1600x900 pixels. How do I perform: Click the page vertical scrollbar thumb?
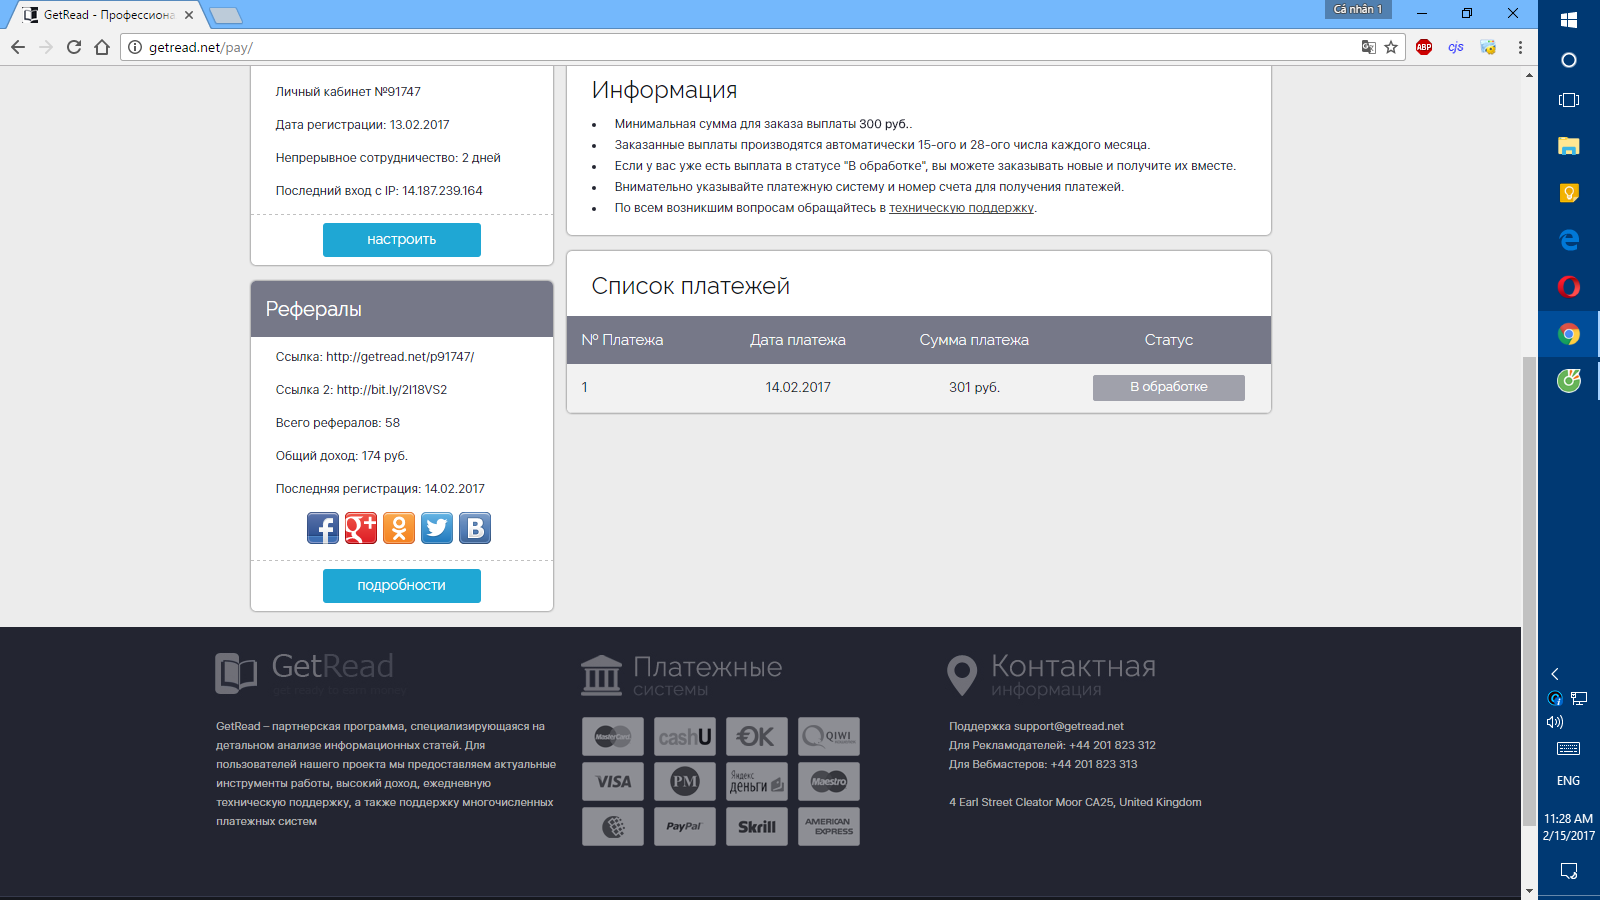coord(1529,590)
